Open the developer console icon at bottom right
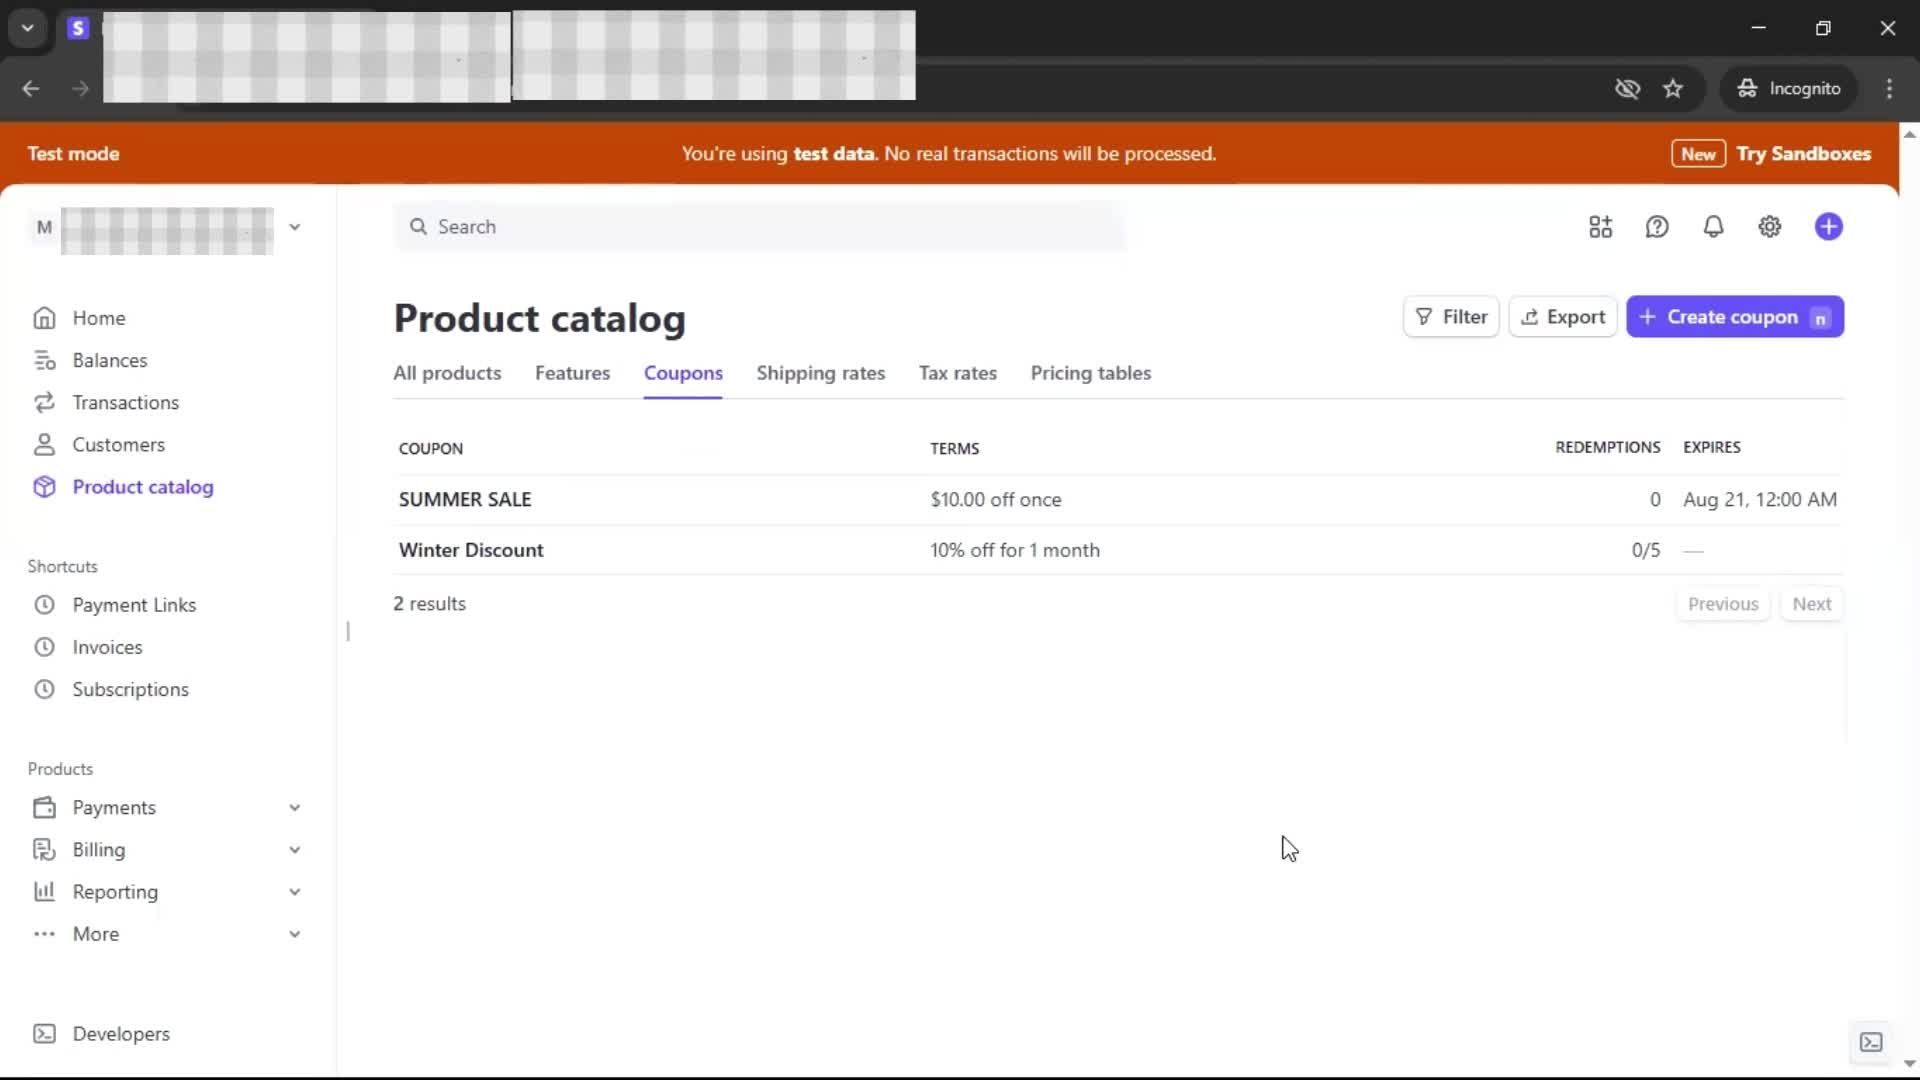This screenshot has width=1920, height=1080. (x=1870, y=1042)
